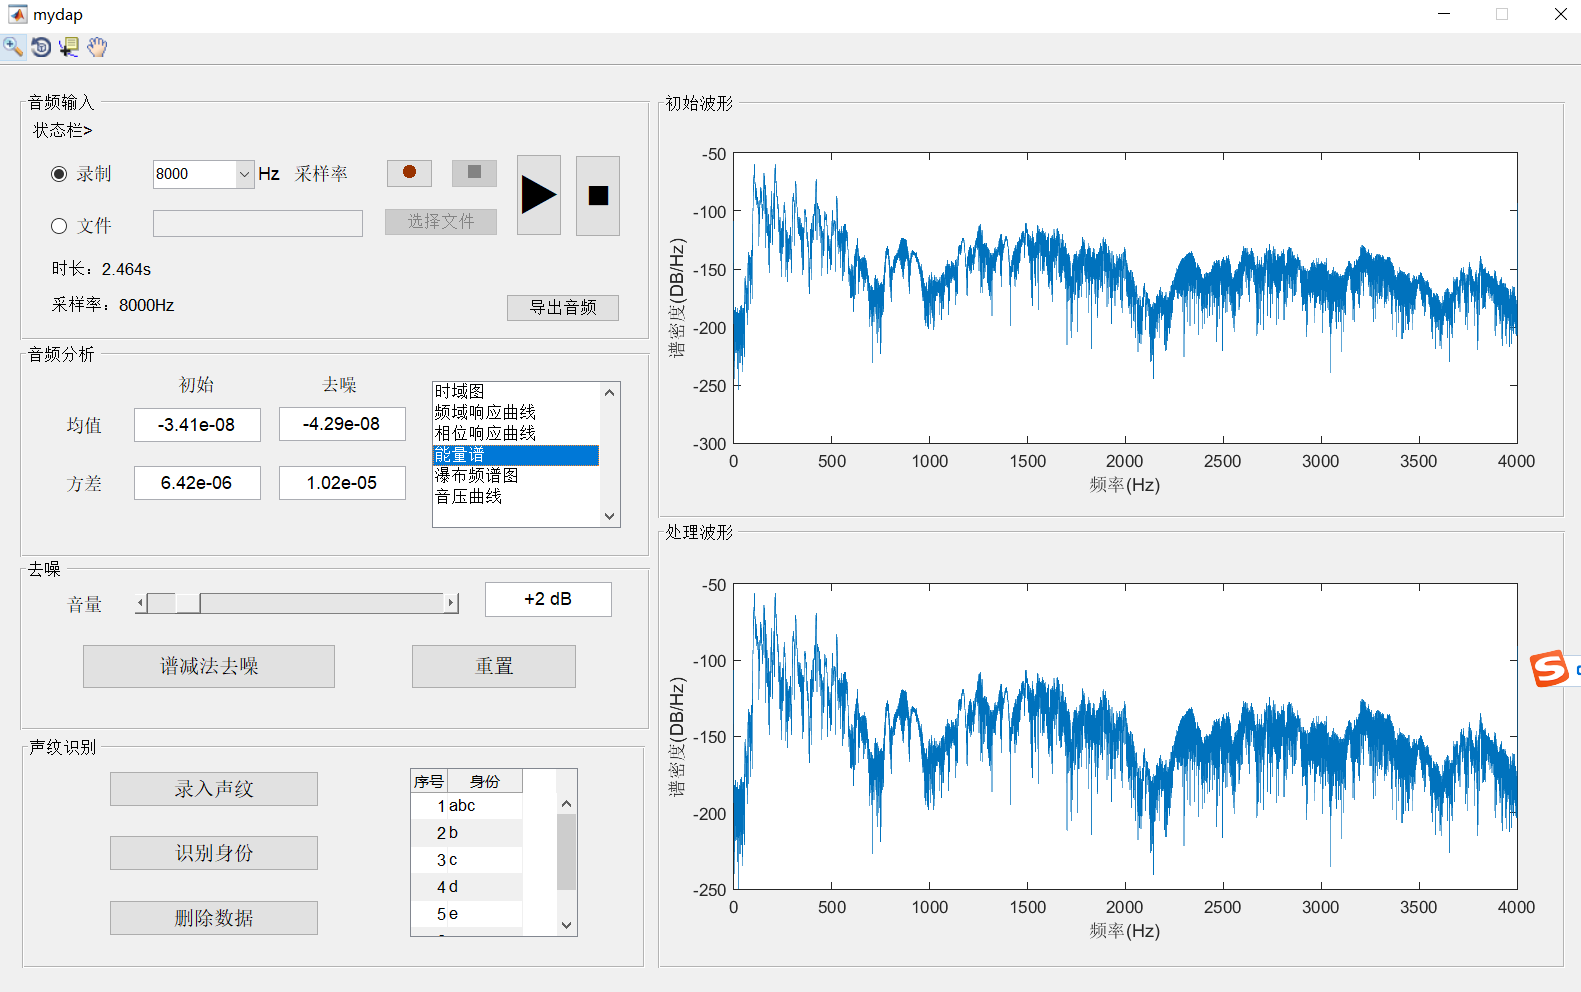Screen dimensions: 1581x992
Task: Click the 身份 column header
Action: pos(485,781)
